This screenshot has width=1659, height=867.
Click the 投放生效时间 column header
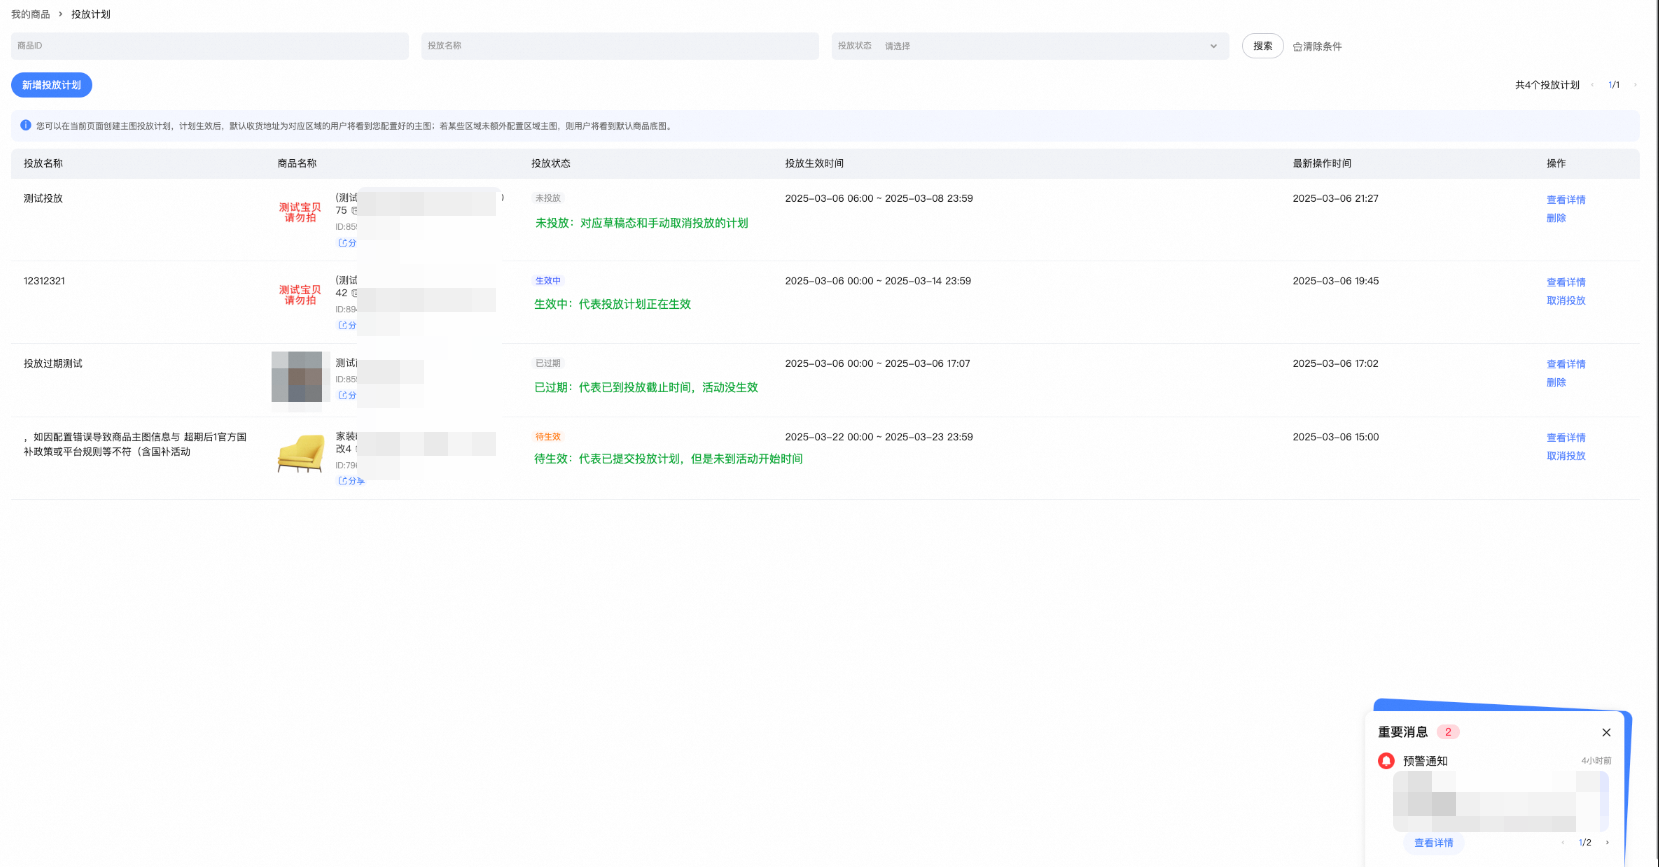click(814, 163)
